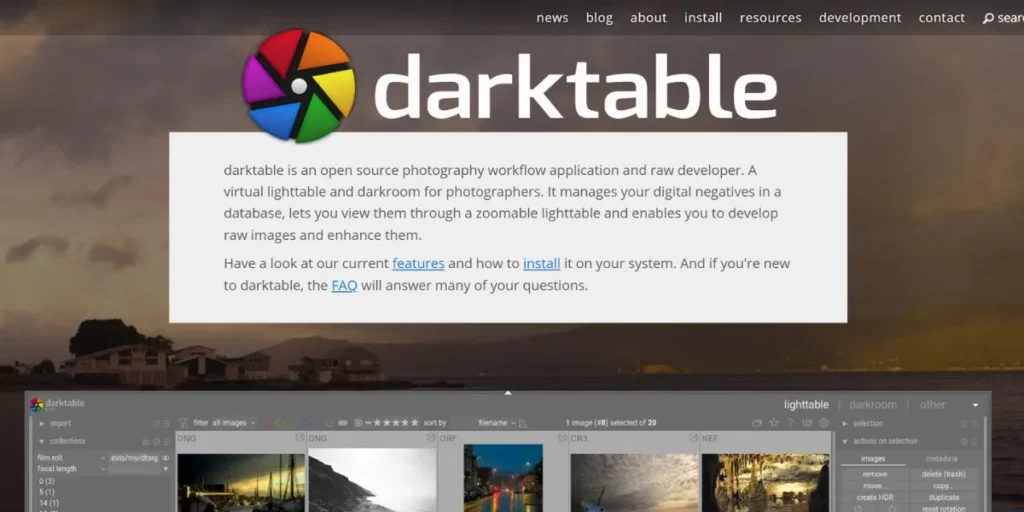Click the darktable aperture logo

[298, 86]
